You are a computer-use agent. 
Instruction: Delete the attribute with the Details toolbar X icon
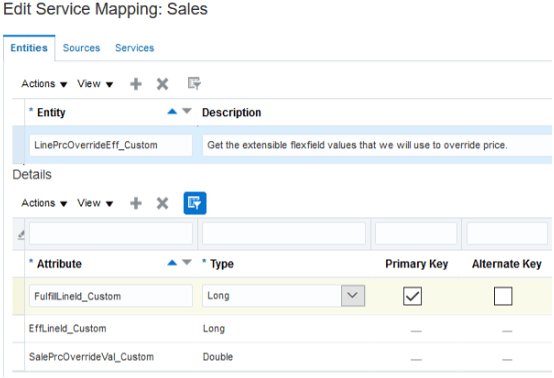162,203
